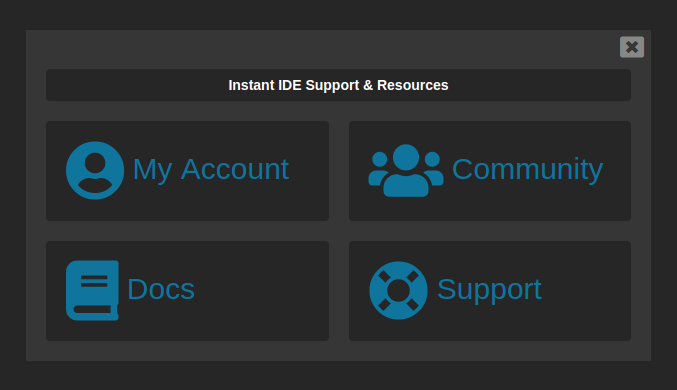Click the Docs book icon
The width and height of the screenshot is (677, 390).
pyautogui.click(x=92, y=290)
